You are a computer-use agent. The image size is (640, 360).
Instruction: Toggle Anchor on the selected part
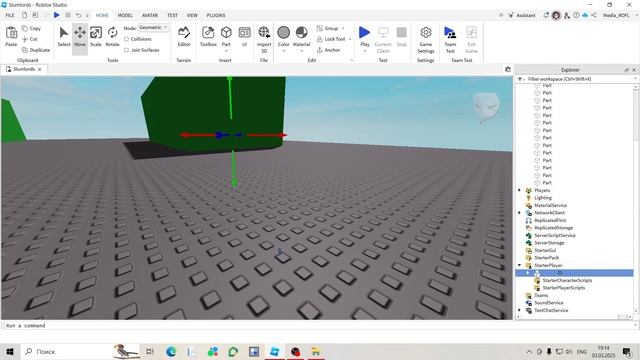click(328, 50)
